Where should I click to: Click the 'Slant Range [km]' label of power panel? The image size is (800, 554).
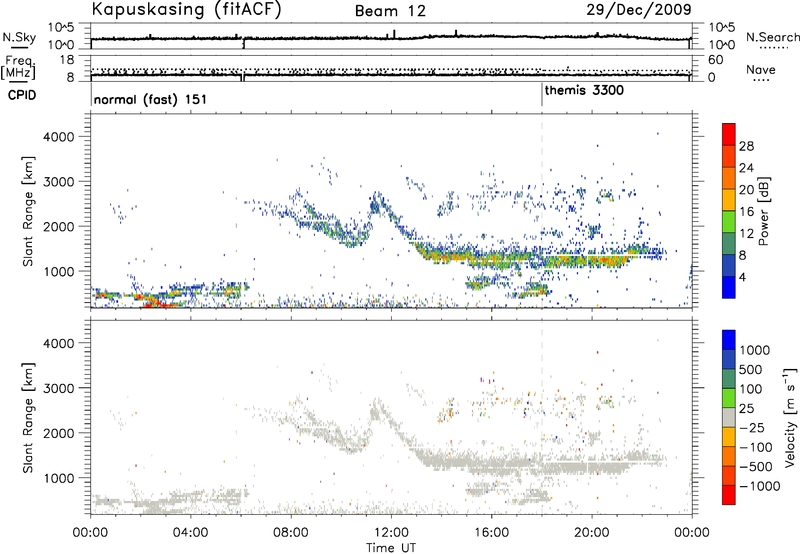29,212
